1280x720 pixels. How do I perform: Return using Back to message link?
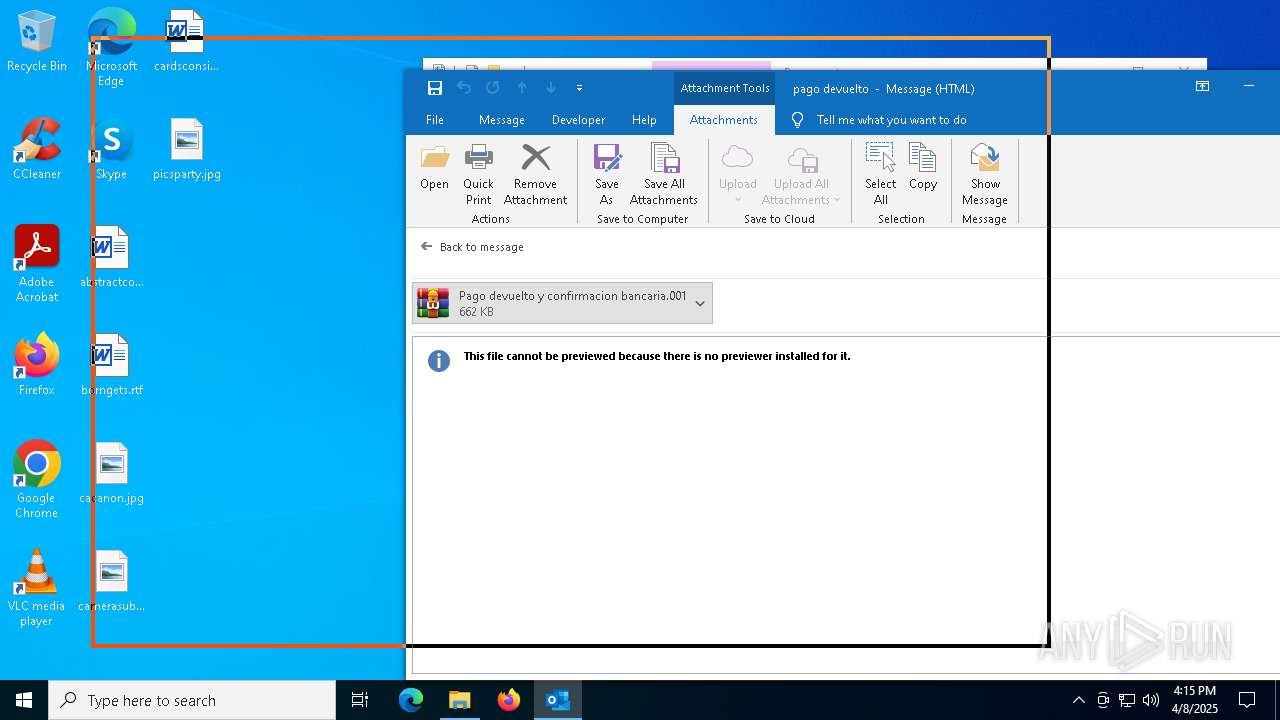[x=472, y=247]
